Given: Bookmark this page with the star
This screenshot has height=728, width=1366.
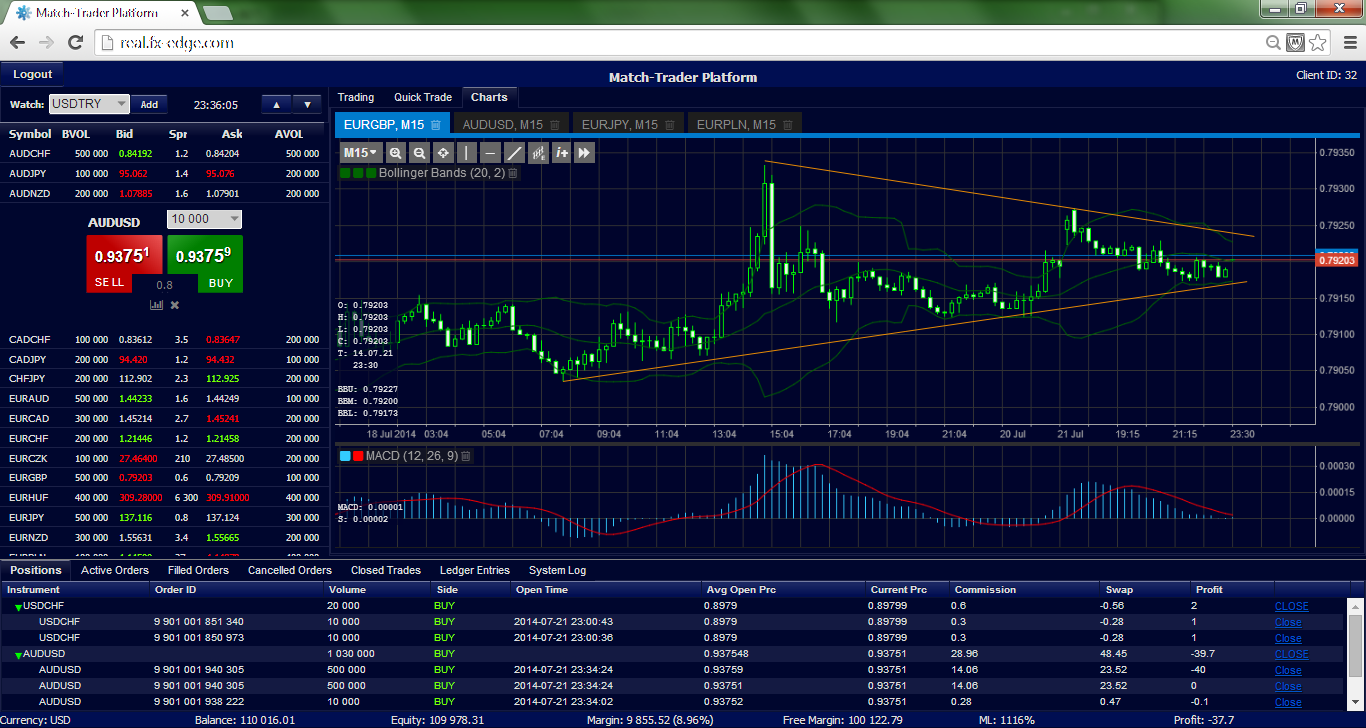Looking at the screenshot, I should (1318, 43).
